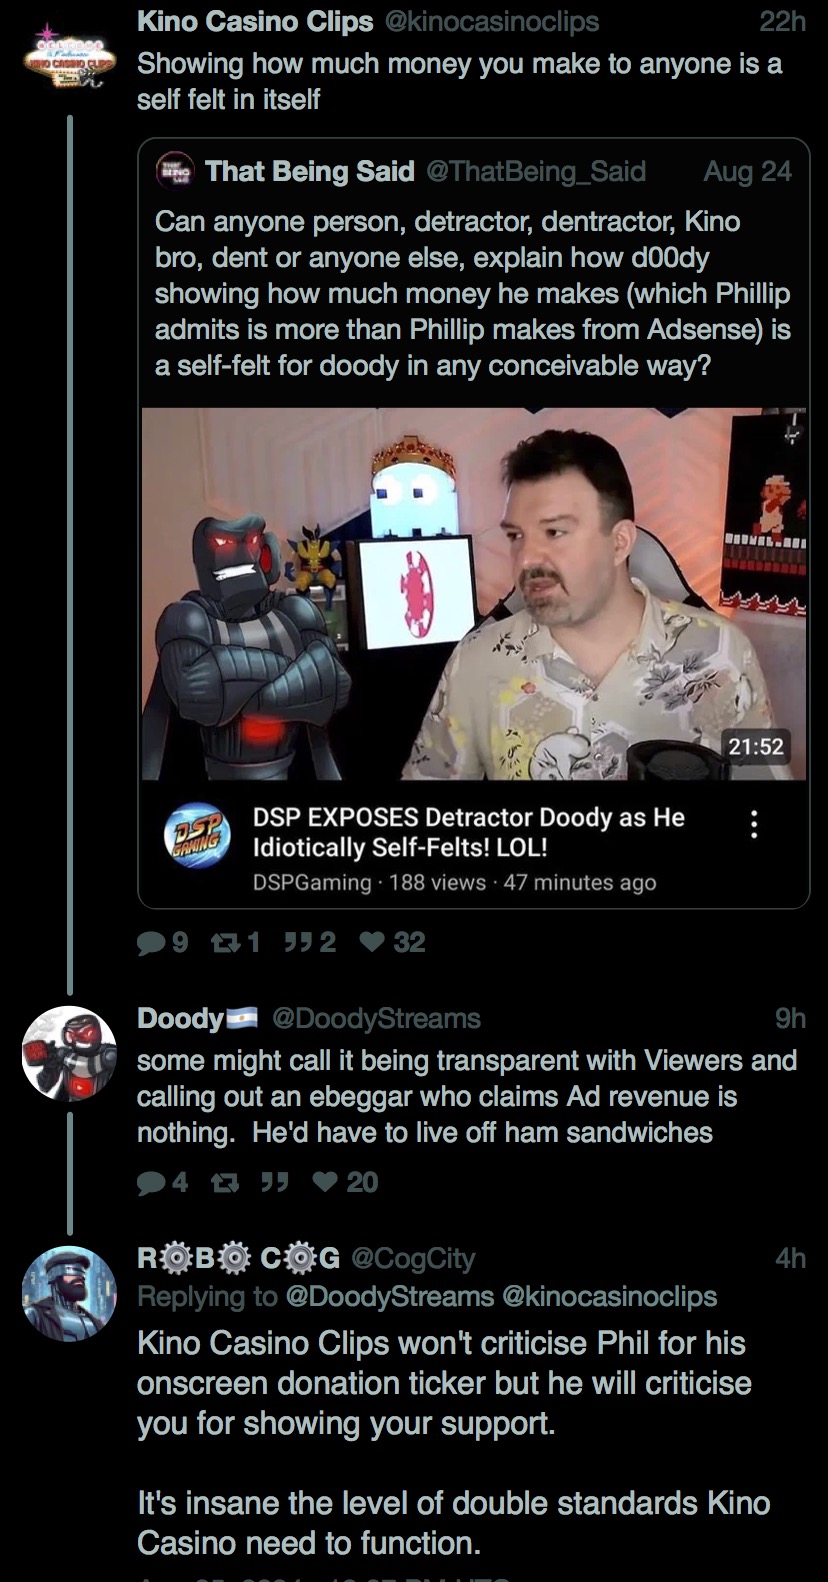
Task: Open DSP EXPOSES Detractor Doody video title
Action: (x=469, y=832)
